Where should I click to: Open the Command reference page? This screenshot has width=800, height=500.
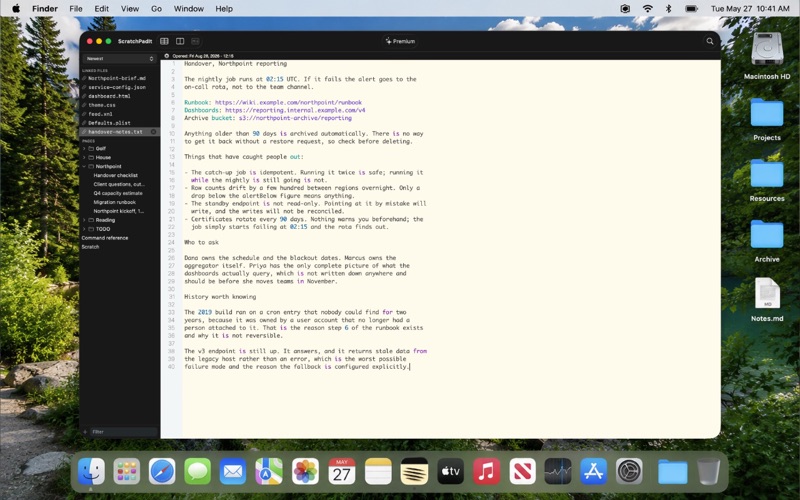click(x=105, y=238)
